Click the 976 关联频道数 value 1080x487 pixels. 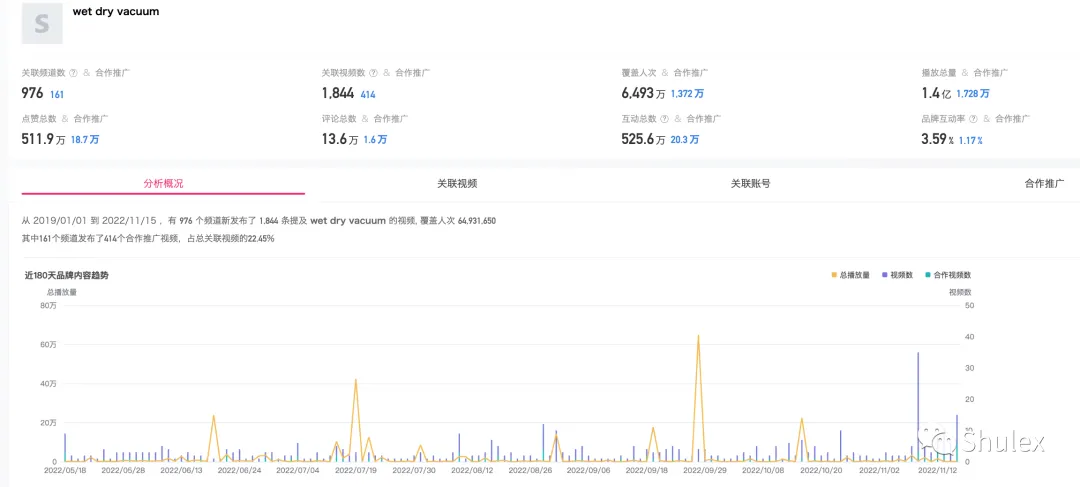(32, 93)
